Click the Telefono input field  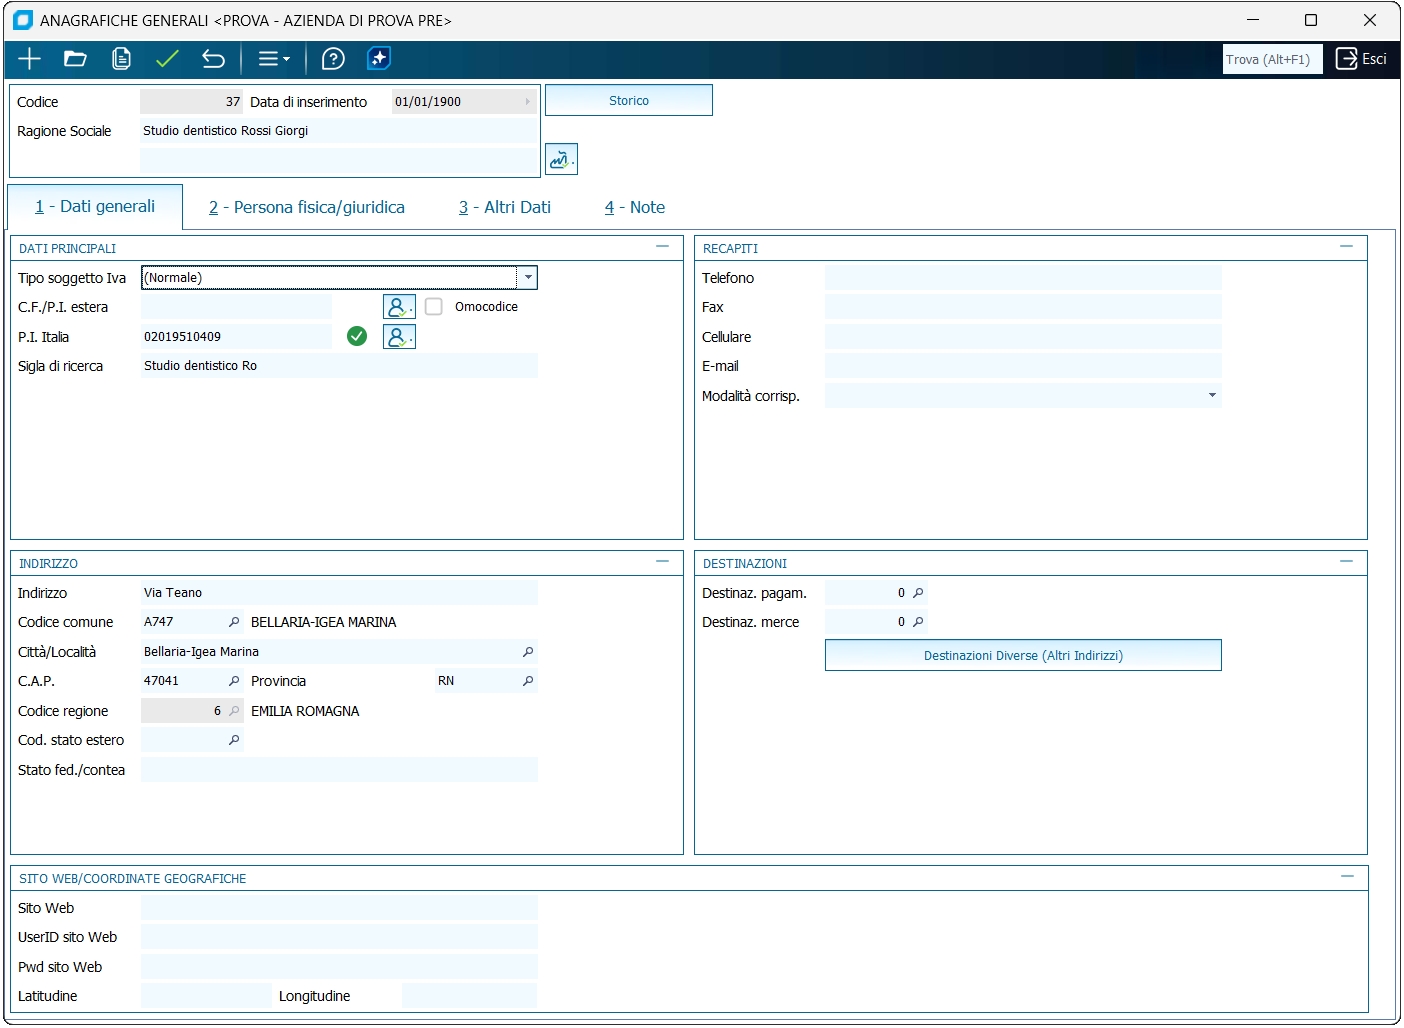(x=1022, y=278)
